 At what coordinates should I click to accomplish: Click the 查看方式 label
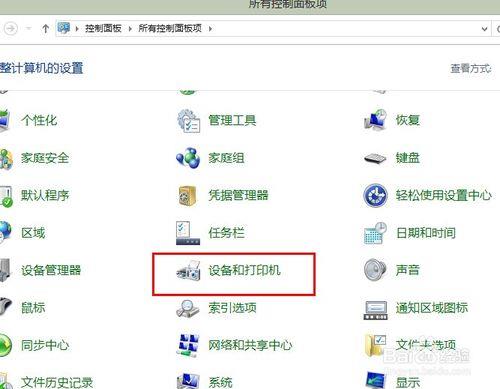471,69
